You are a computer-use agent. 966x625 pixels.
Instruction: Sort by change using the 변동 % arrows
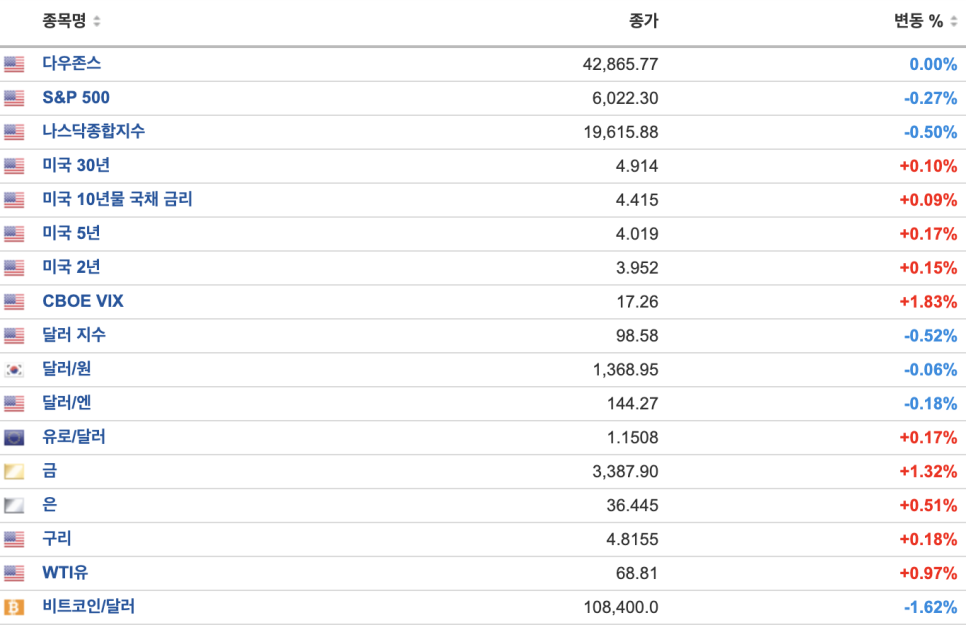click(x=954, y=22)
